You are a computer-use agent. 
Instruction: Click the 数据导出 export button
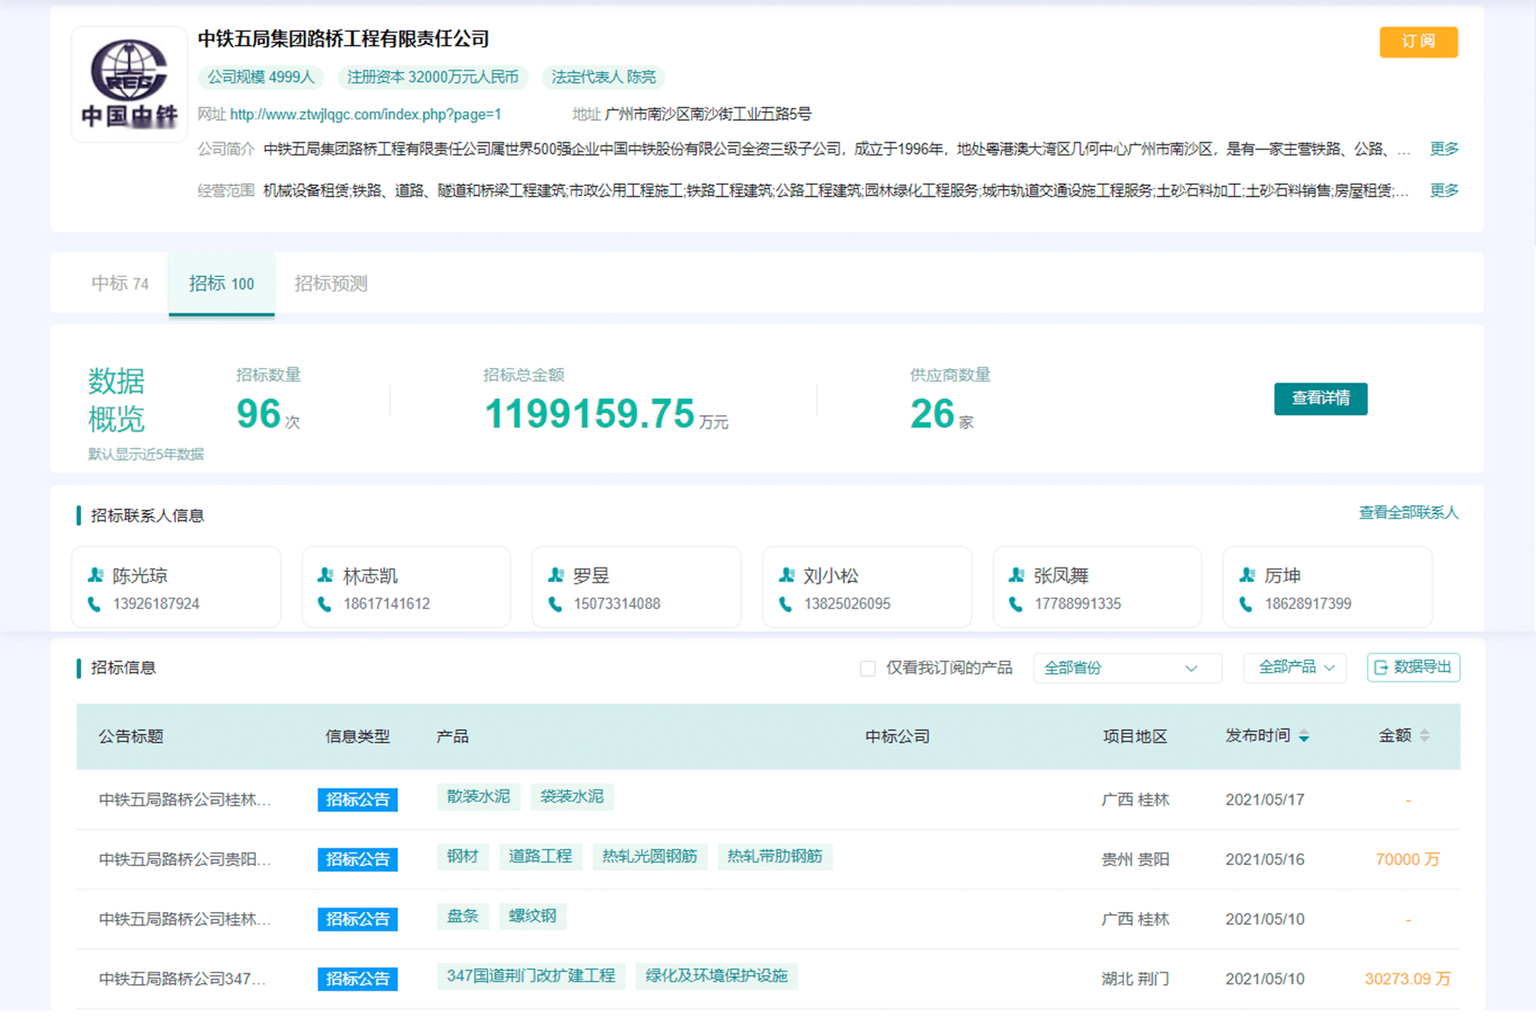click(1413, 668)
